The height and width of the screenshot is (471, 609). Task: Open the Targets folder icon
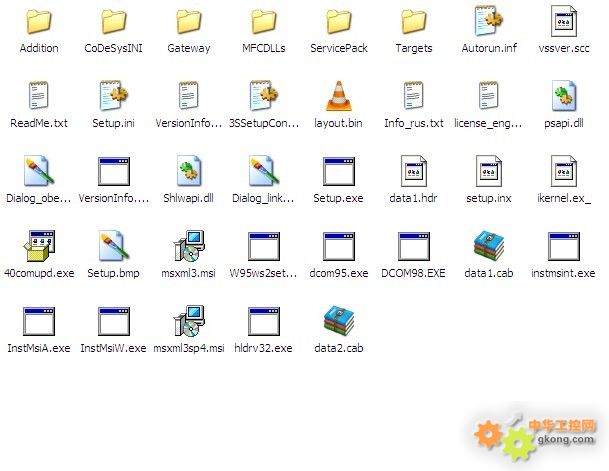pyautogui.click(x=414, y=21)
